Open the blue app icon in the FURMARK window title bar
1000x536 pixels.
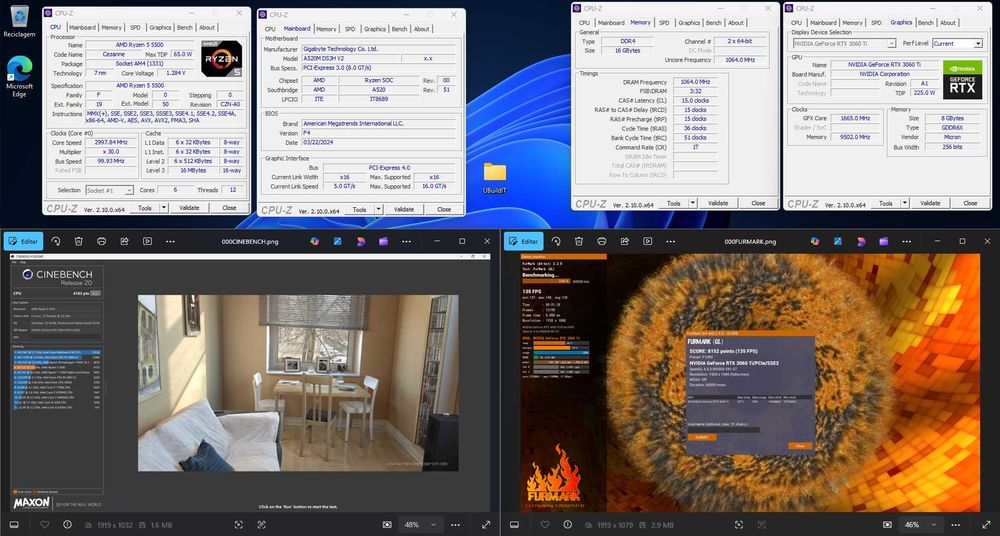(x=838, y=241)
